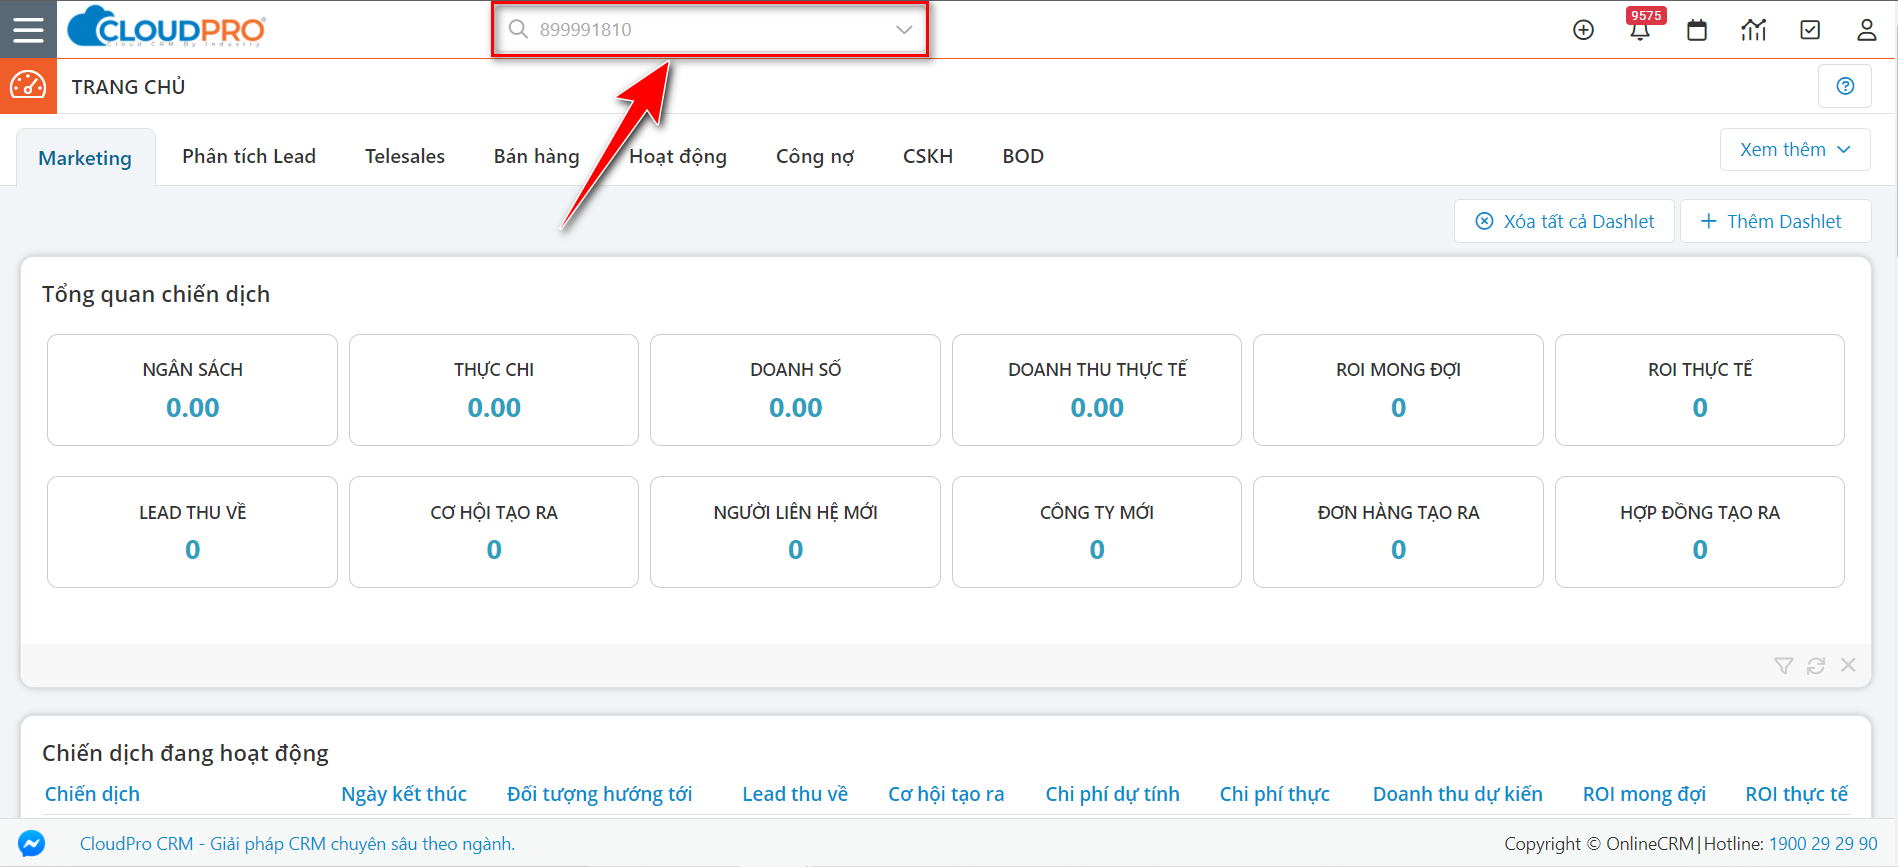This screenshot has width=1898, height=867.
Task: Click the NGÂN SÁCH card
Action: (x=192, y=390)
